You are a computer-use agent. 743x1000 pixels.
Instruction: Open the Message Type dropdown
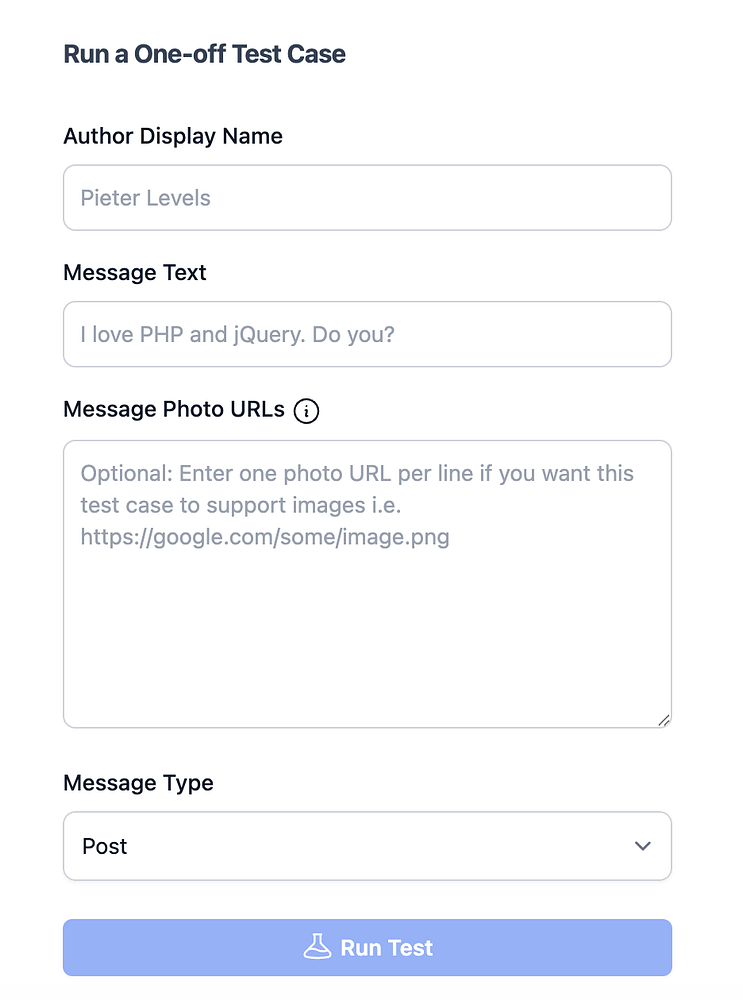(x=367, y=846)
